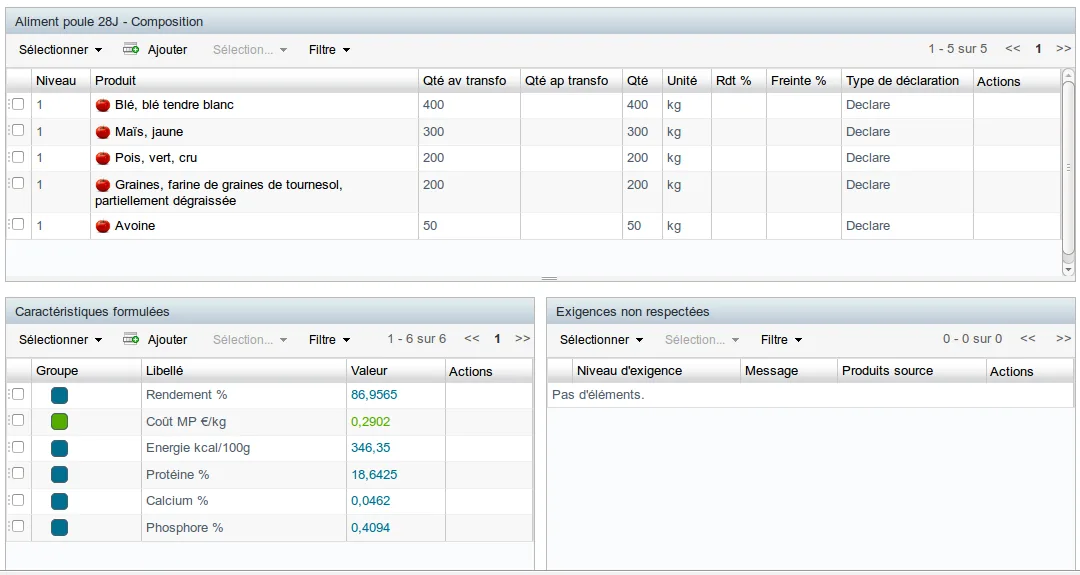The image size is (1080, 575).
Task: Click the value 0,0462 for Calcium
Action: [371, 501]
